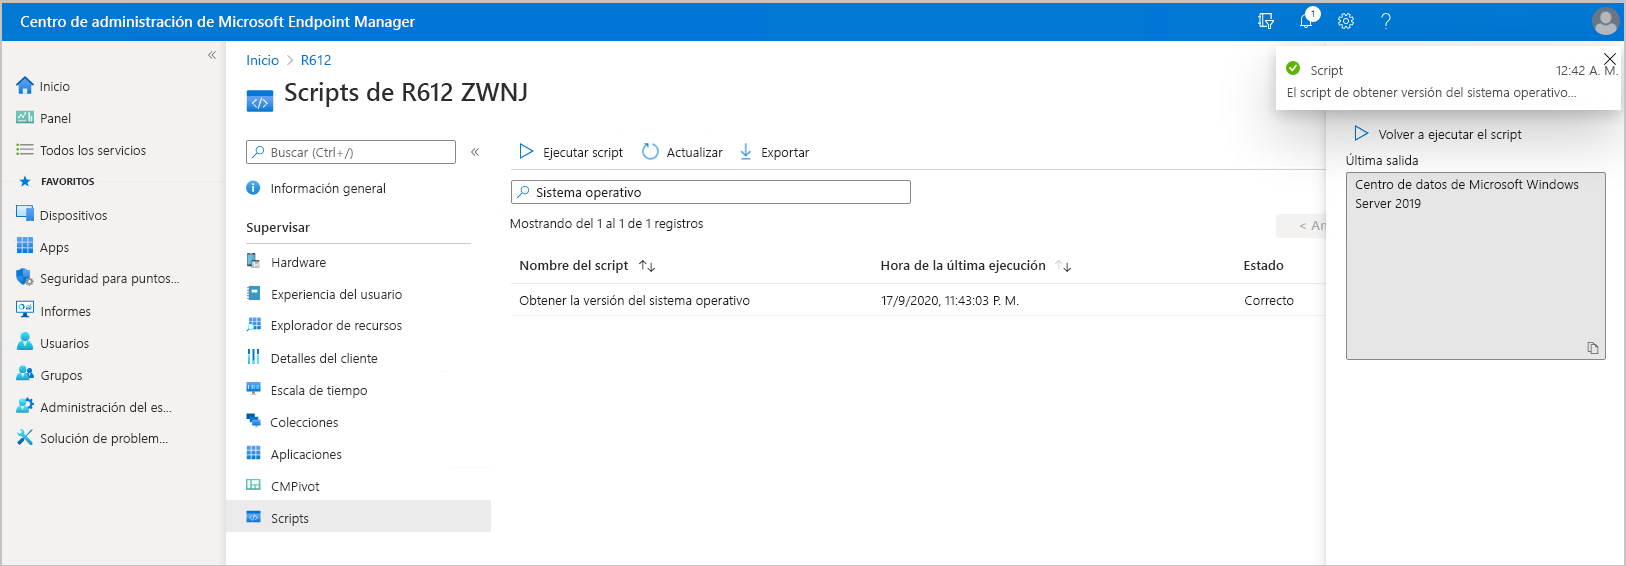
Task: Click Ejecutar script button
Action: pos(571,152)
